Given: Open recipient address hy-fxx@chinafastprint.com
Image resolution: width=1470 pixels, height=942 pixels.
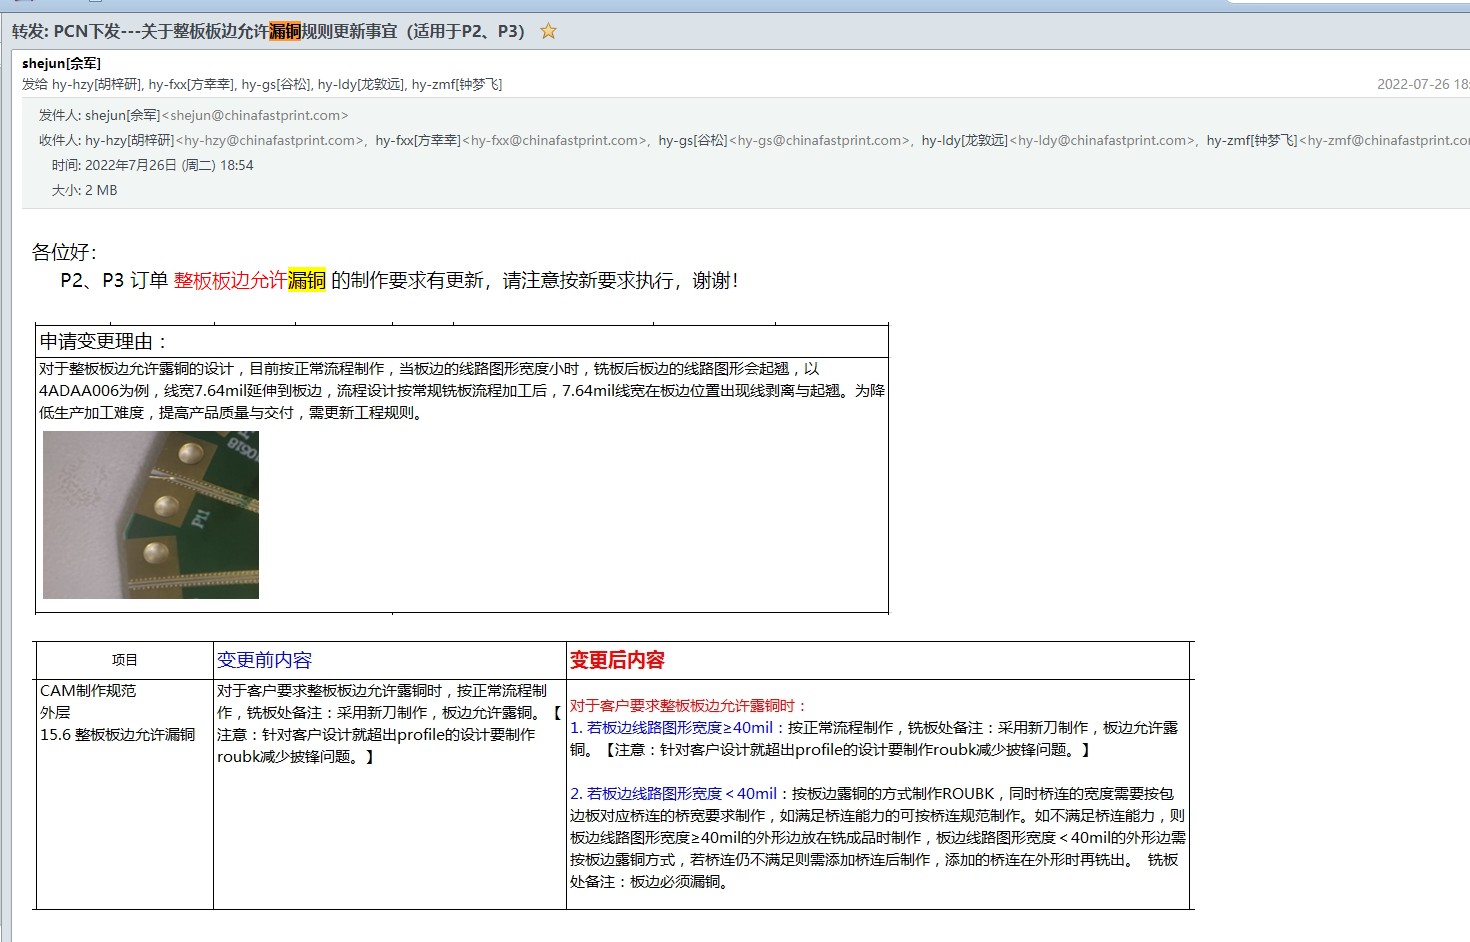Looking at the screenshot, I should pos(556,140).
